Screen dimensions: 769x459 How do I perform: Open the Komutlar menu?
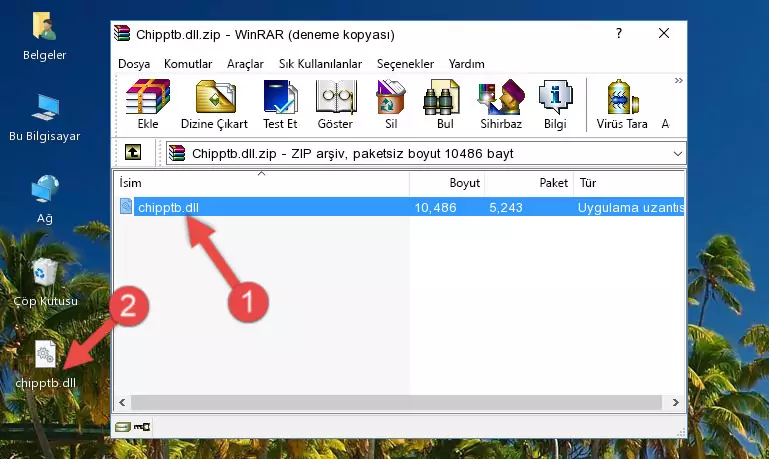[x=188, y=64]
